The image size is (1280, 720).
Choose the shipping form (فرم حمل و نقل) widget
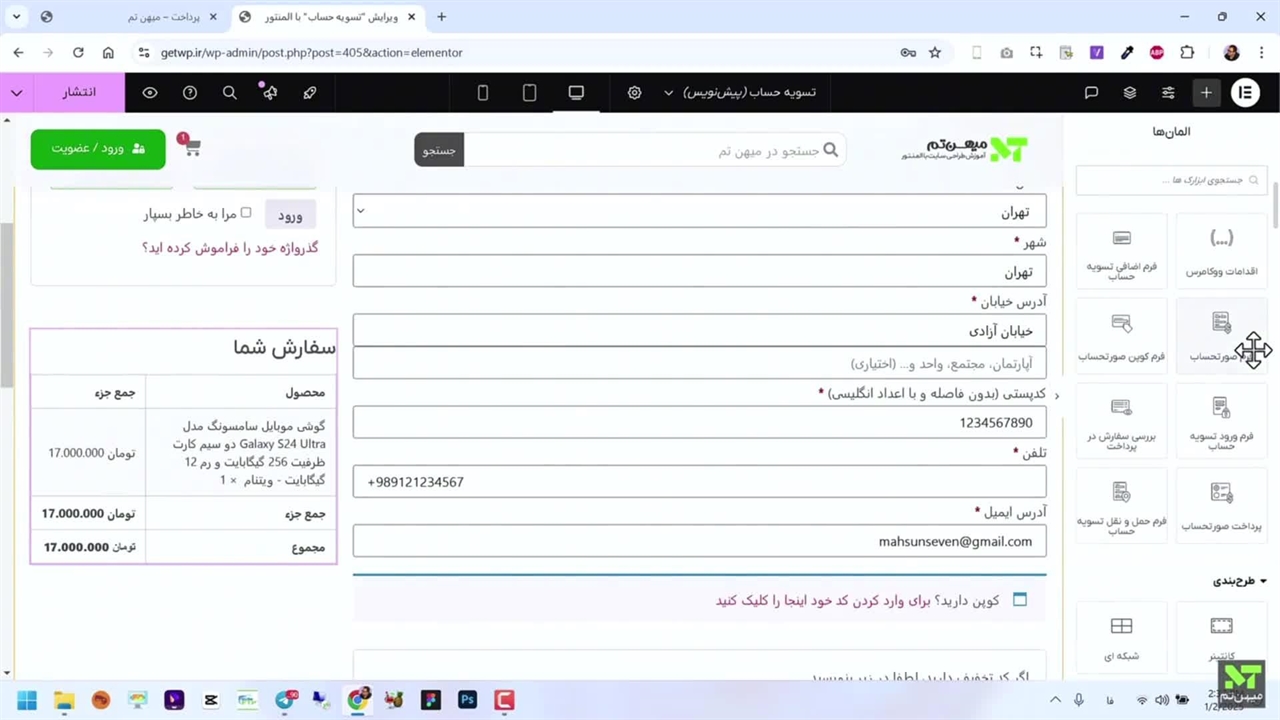1121,505
